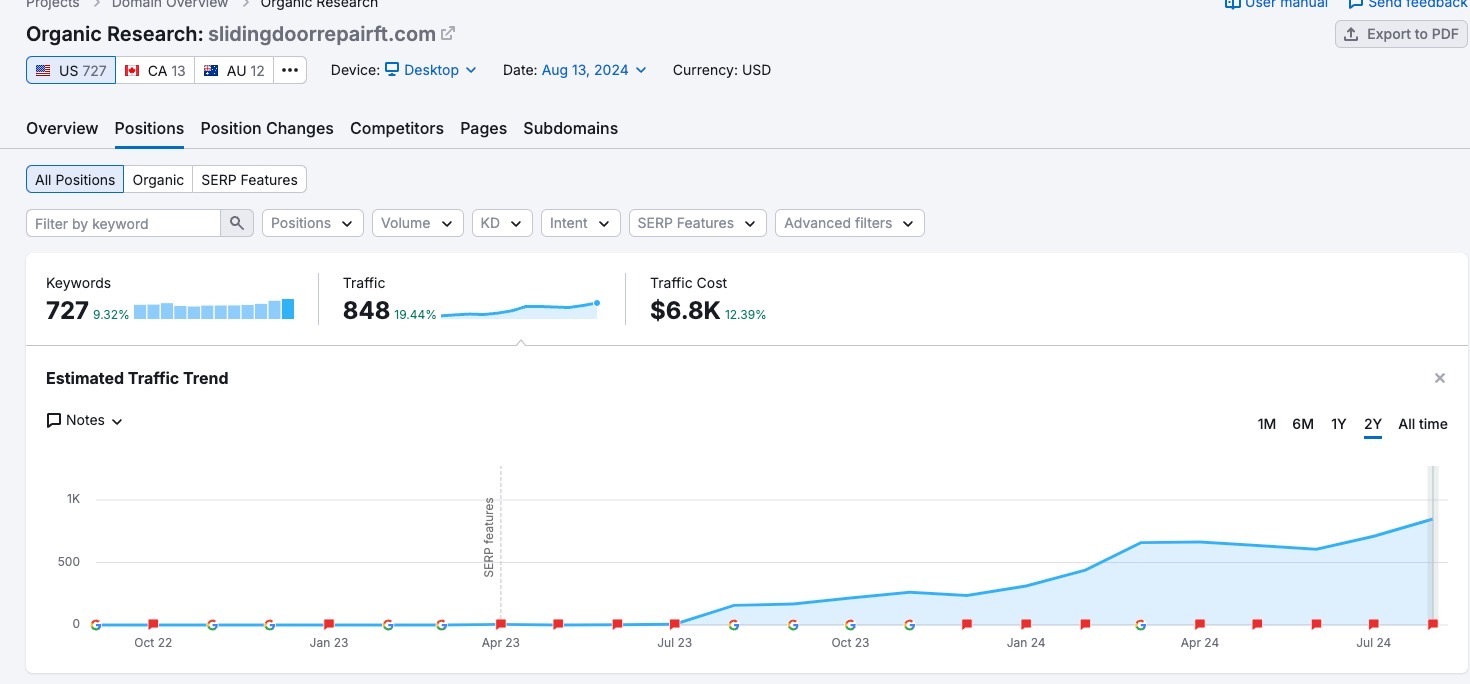Viewport: 1470px width, 684px height.
Task: Expand the Advanced filters dropdown
Action: [x=849, y=222]
